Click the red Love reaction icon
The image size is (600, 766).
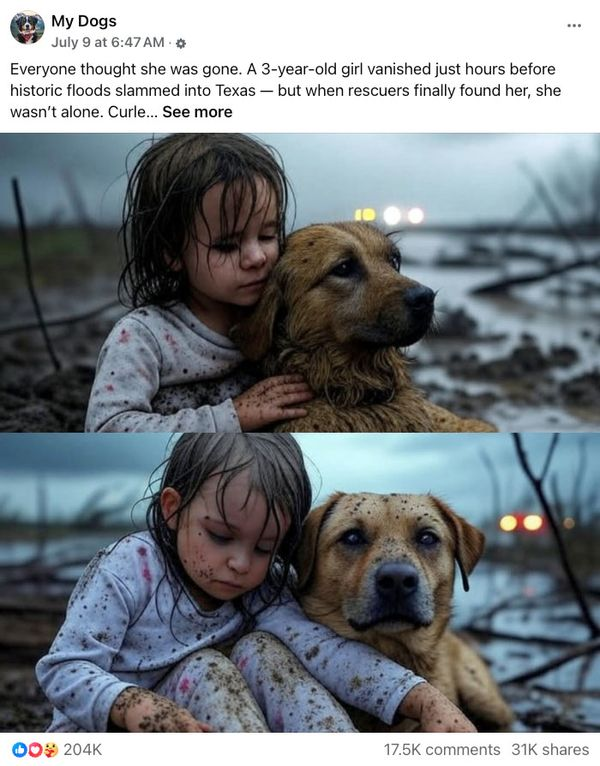(35, 749)
